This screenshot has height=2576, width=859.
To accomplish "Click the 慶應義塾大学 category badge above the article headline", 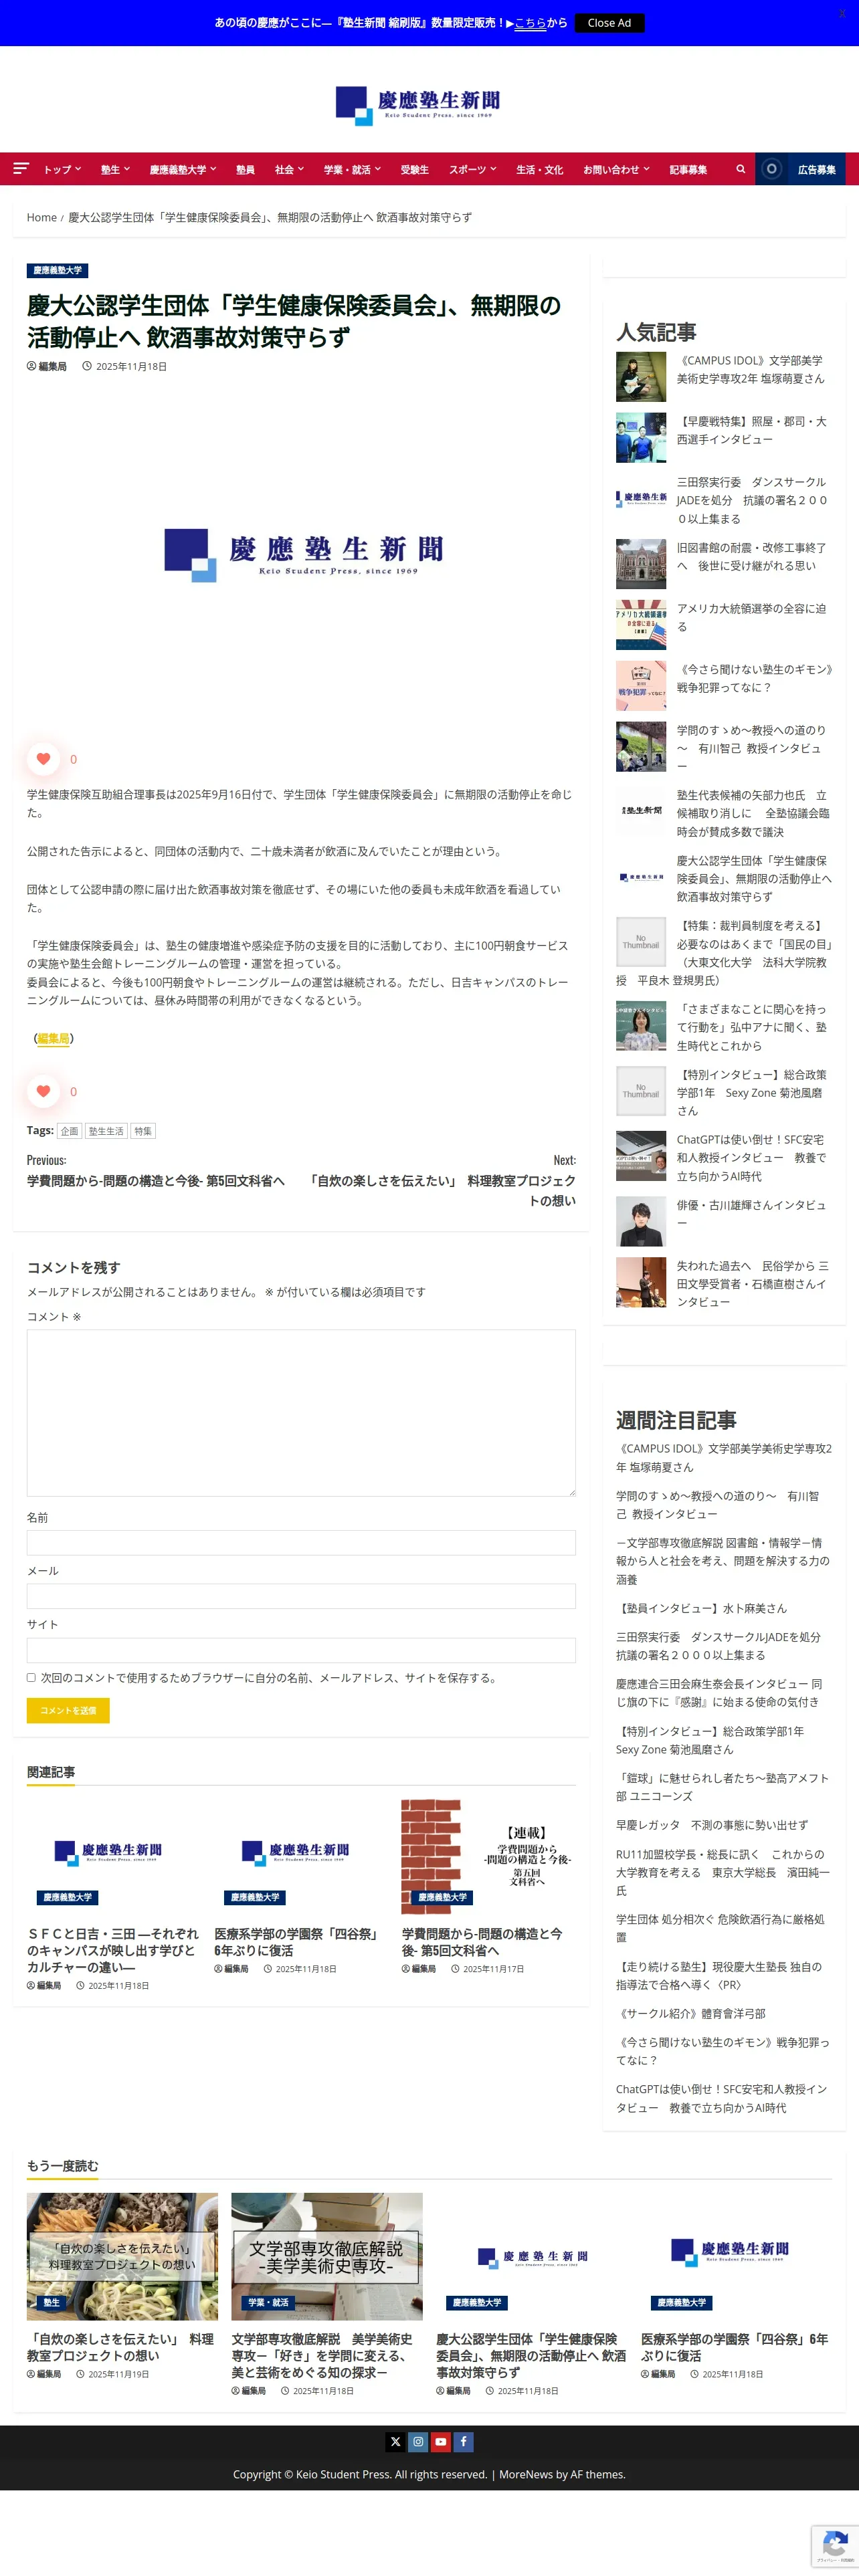I will [57, 270].
